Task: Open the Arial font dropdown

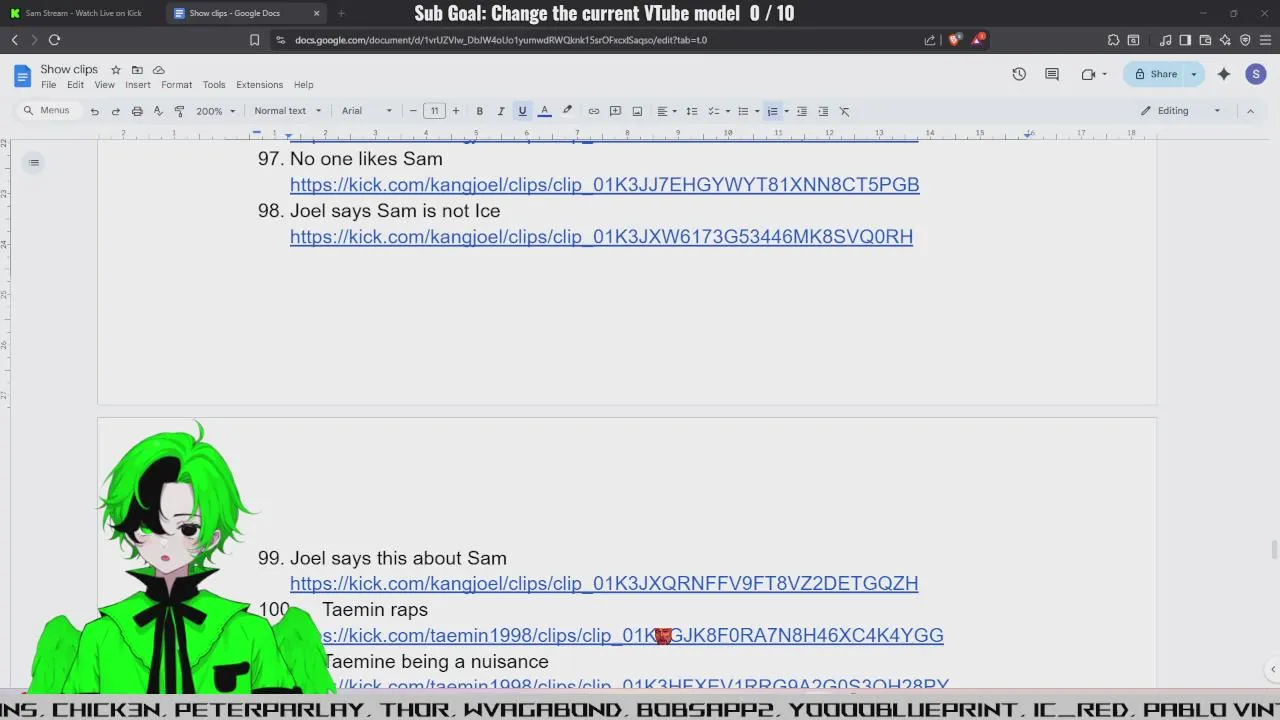Action: [x=367, y=111]
